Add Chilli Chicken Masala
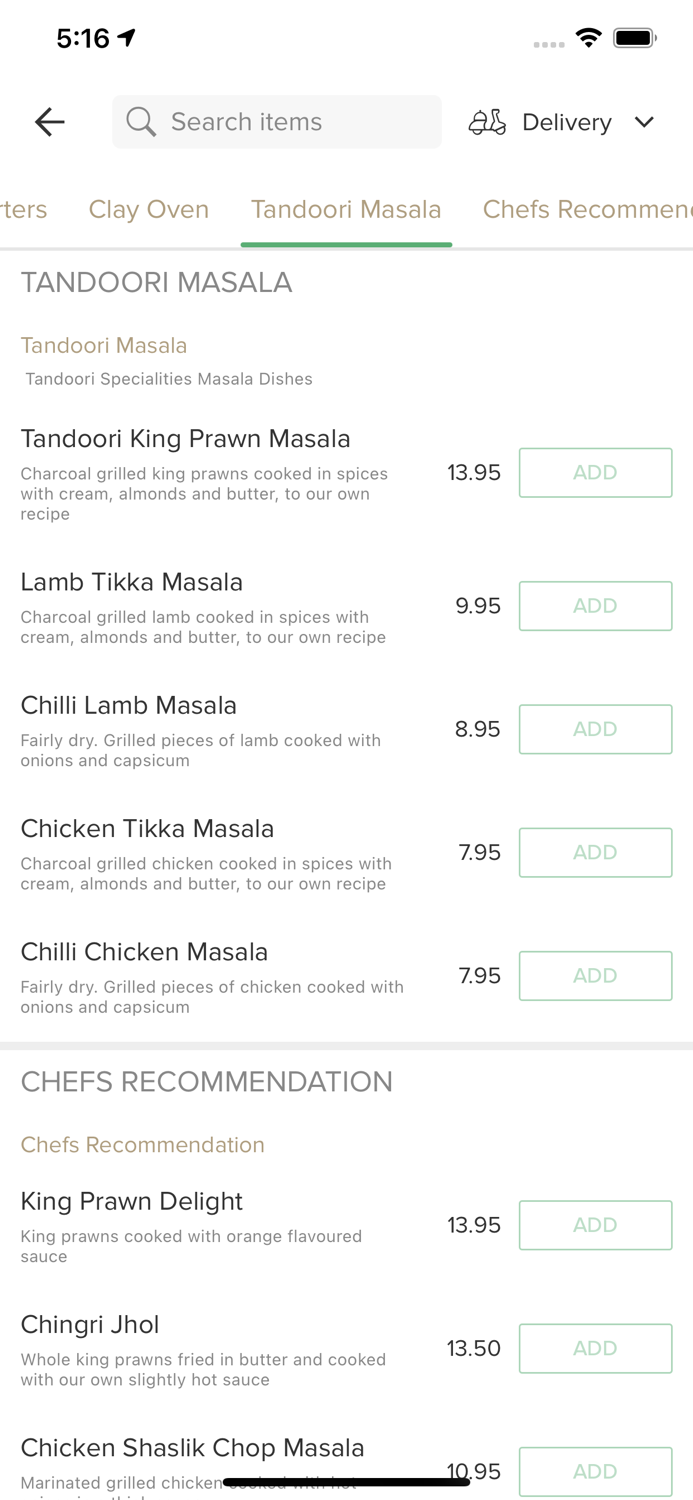 point(595,975)
